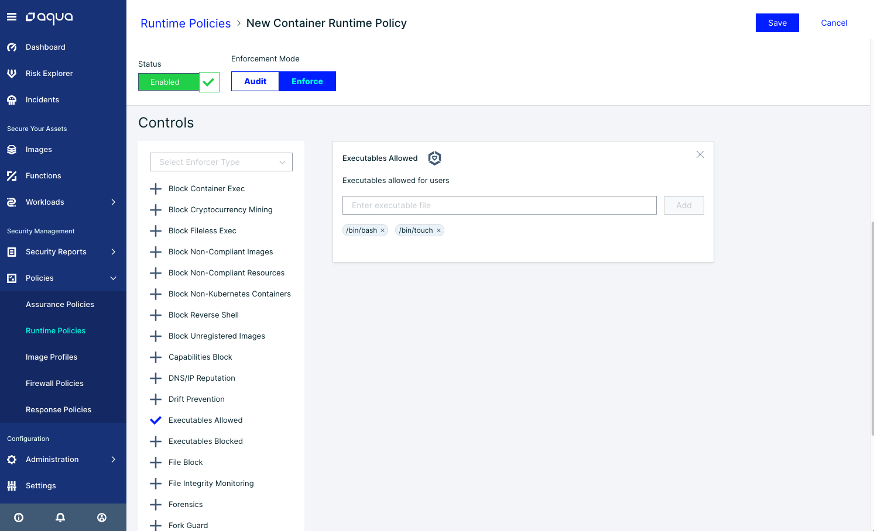Click the notification bell icon
Viewport: 874px width, 531px height.
pyautogui.click(x=60, y=518)
